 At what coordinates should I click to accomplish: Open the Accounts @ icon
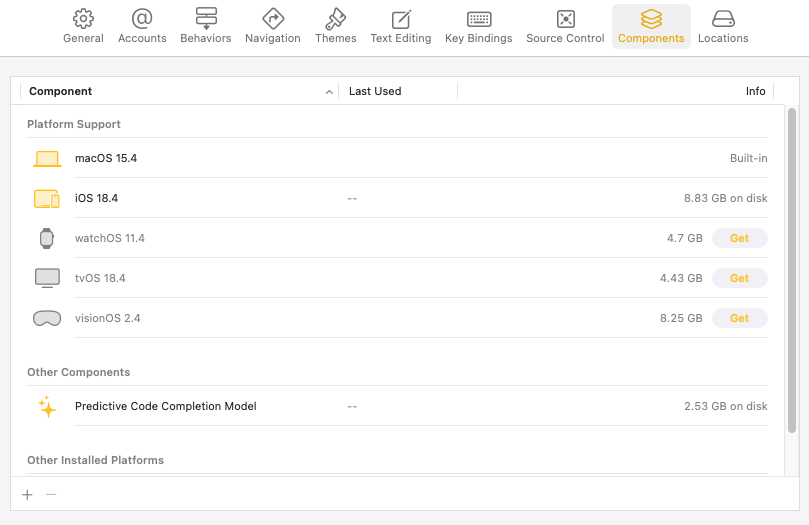coord(142,19)
